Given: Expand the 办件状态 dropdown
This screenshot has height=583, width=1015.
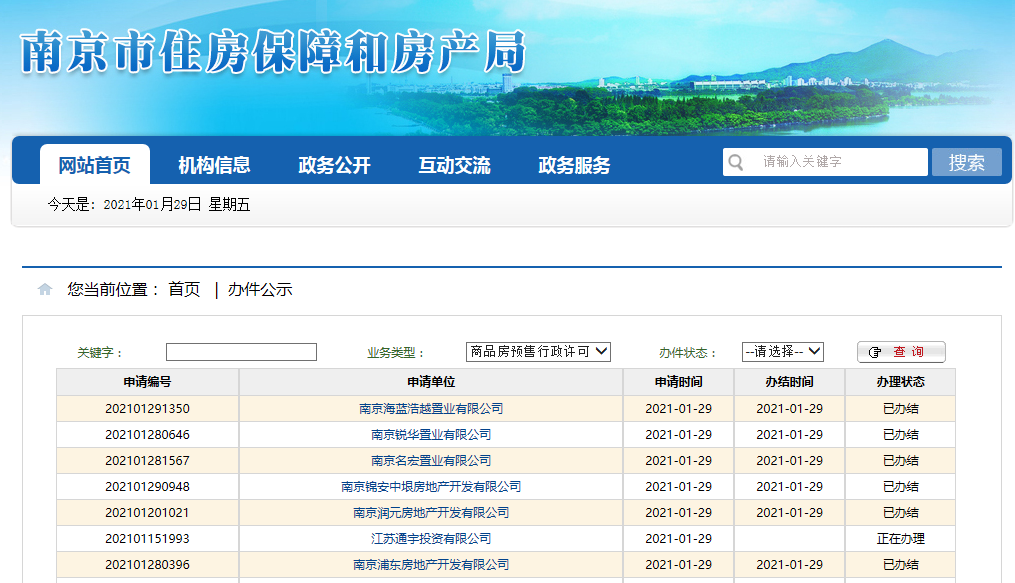Looking at the screenshot, I should tap(782, 352).
